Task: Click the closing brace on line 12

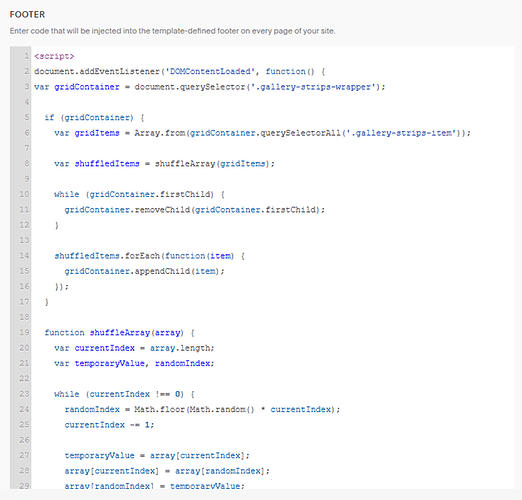Action: click(x=57, y=225)
